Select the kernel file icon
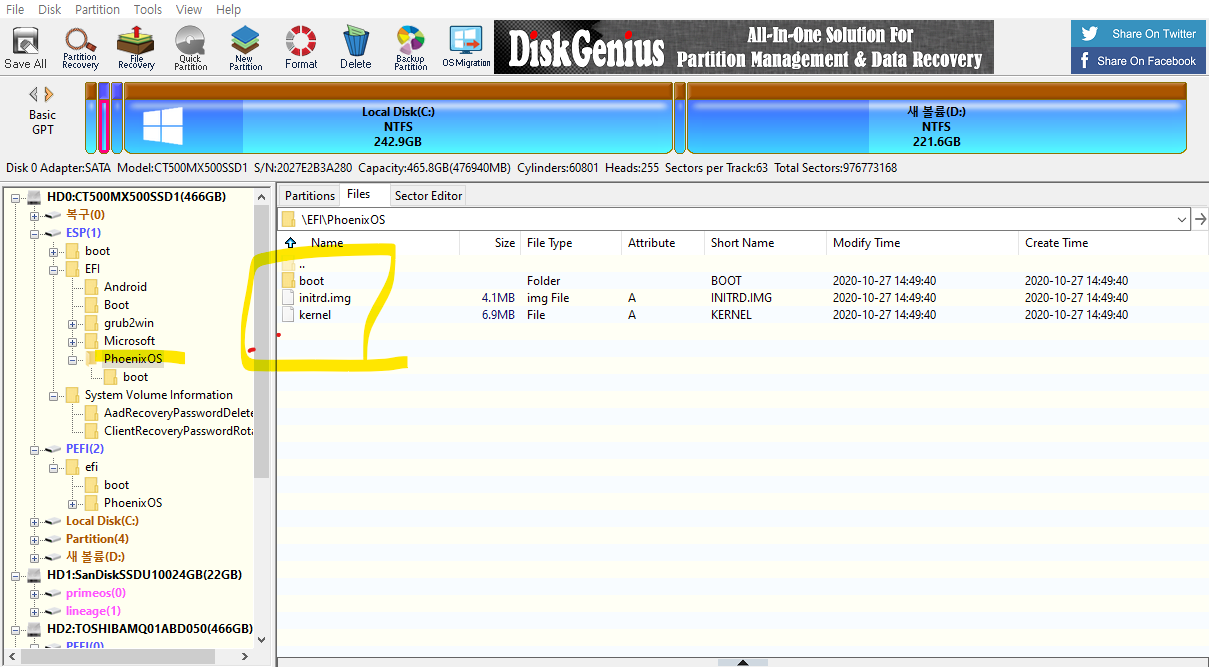Image resolution: width=1209 pixels, height=667 pixels. [x=289, y=315]
